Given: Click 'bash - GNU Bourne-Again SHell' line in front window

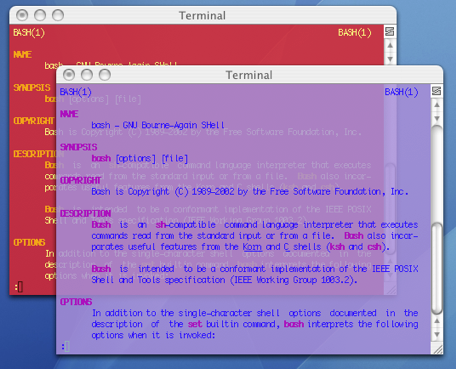Looking at the screenshot, I should 158,125.
